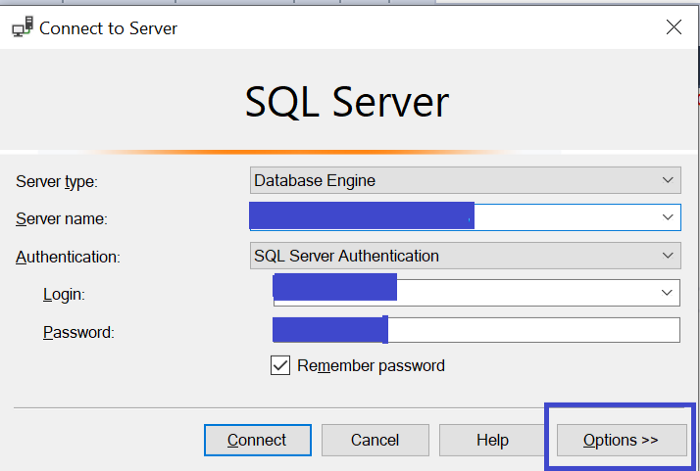This screenshot has width=700, height=471.
Task: Click the Connect to Server title icon
Action: click(x=22, y=27)
